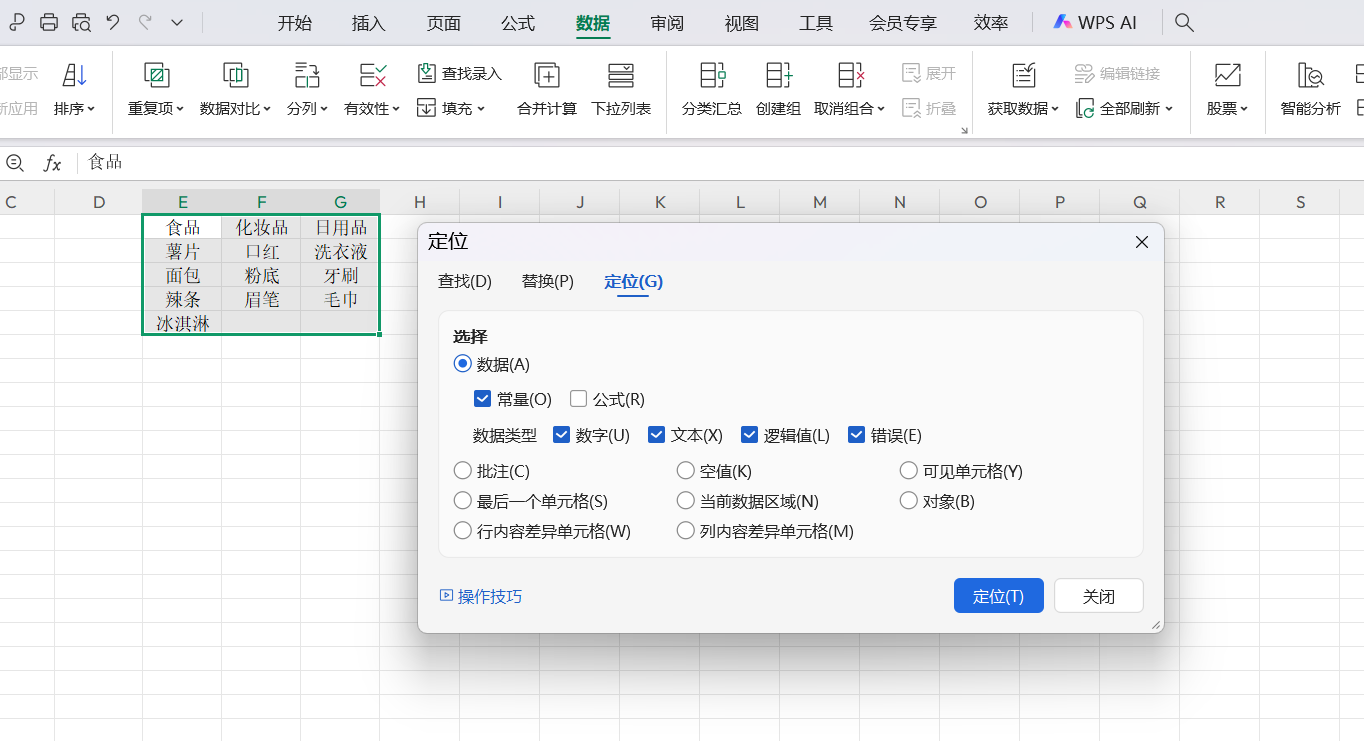
Task: Open the 智能分析 smart analysis tool
Action: tap(1310, 76)
